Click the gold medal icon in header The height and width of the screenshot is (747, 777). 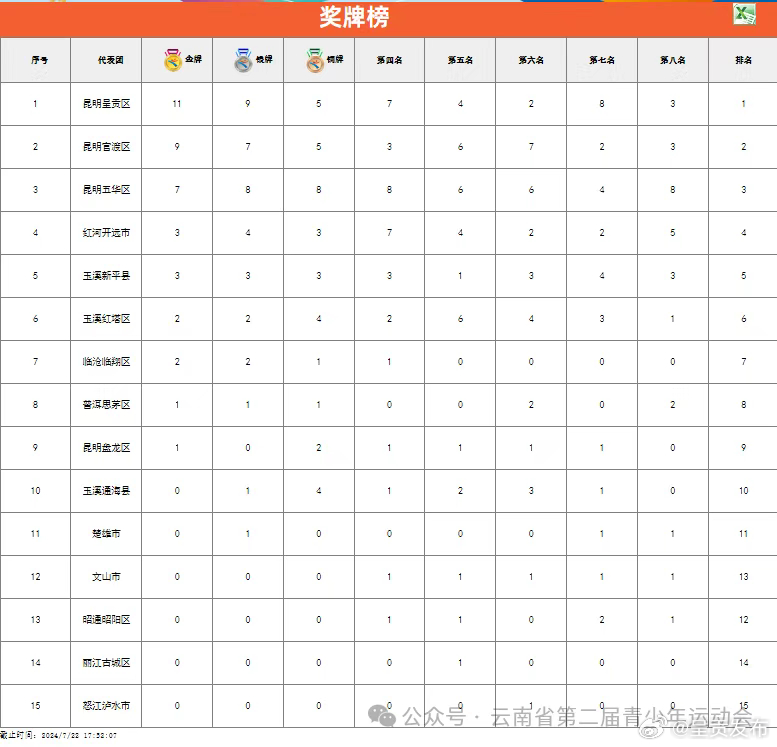point(173,60)
